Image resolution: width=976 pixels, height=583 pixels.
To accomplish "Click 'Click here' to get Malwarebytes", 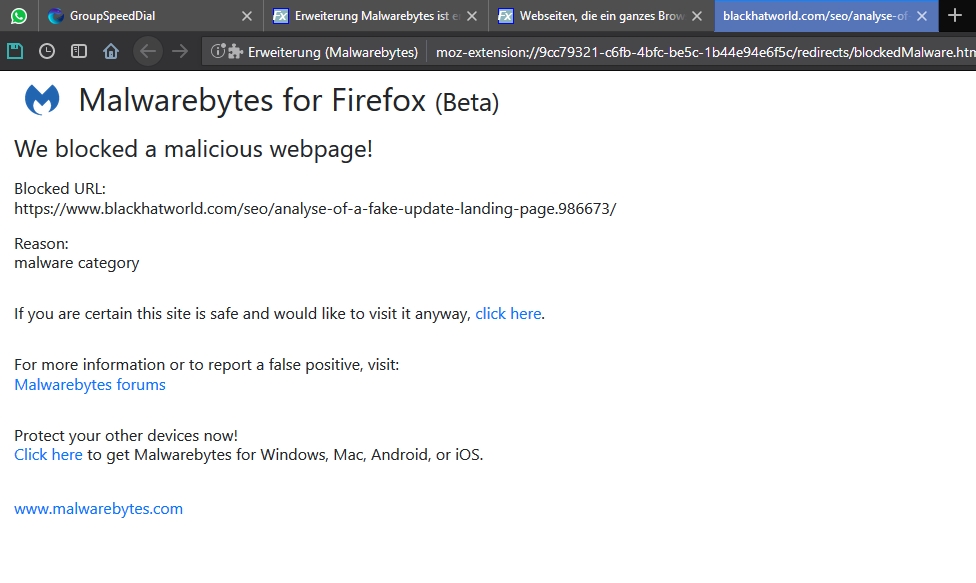I will click(x=48, y=455).
